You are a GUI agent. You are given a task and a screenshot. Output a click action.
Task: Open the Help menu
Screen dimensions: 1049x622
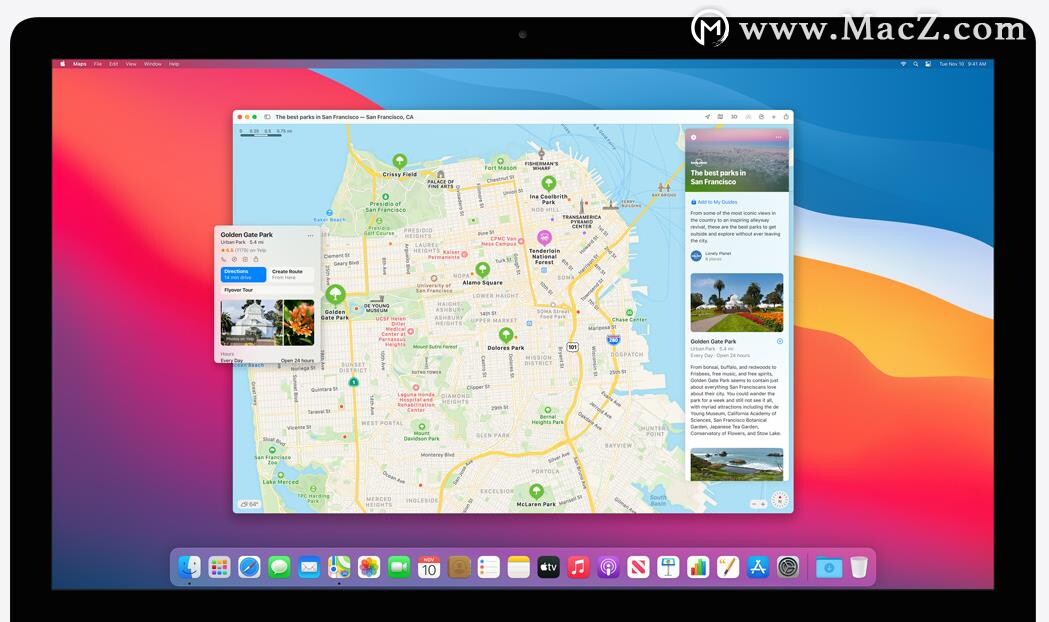pos(174,64)
